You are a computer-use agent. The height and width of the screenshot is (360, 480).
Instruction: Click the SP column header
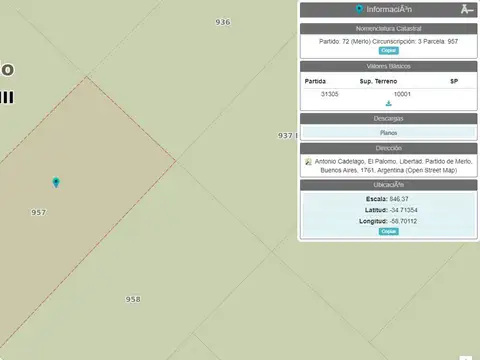[454, 81]
